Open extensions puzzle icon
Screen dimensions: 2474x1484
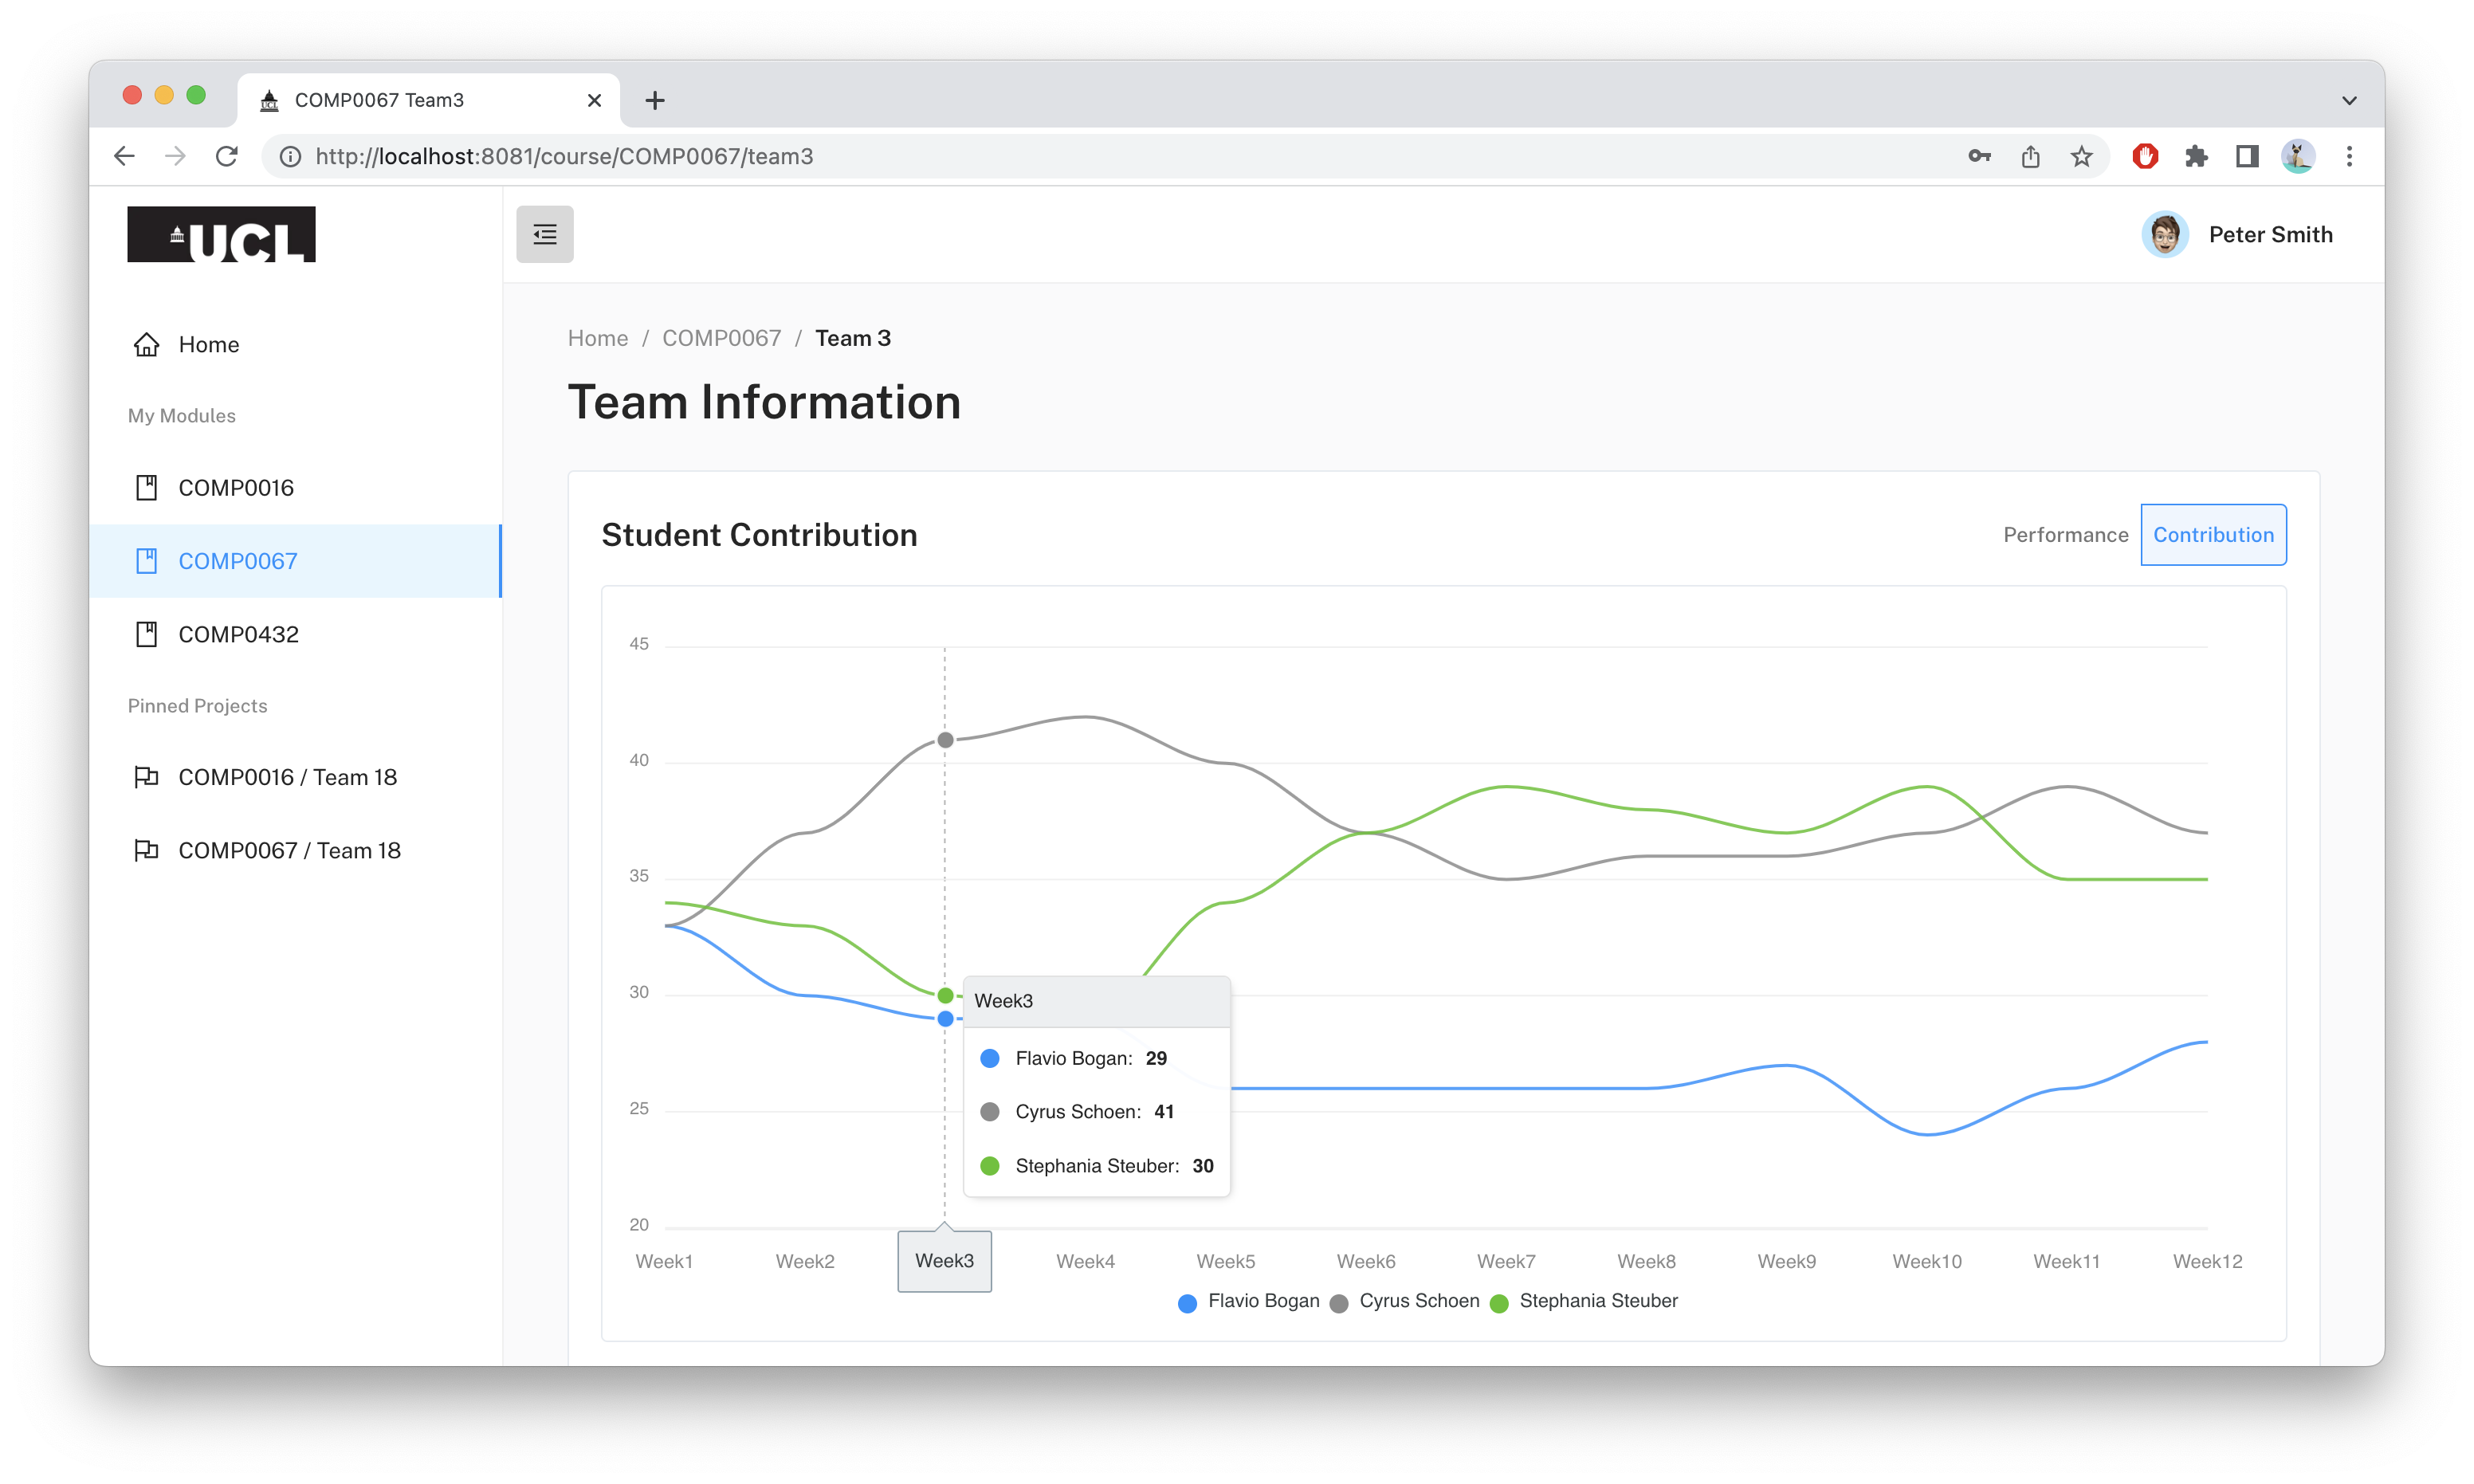click(x=2196, y=156)
